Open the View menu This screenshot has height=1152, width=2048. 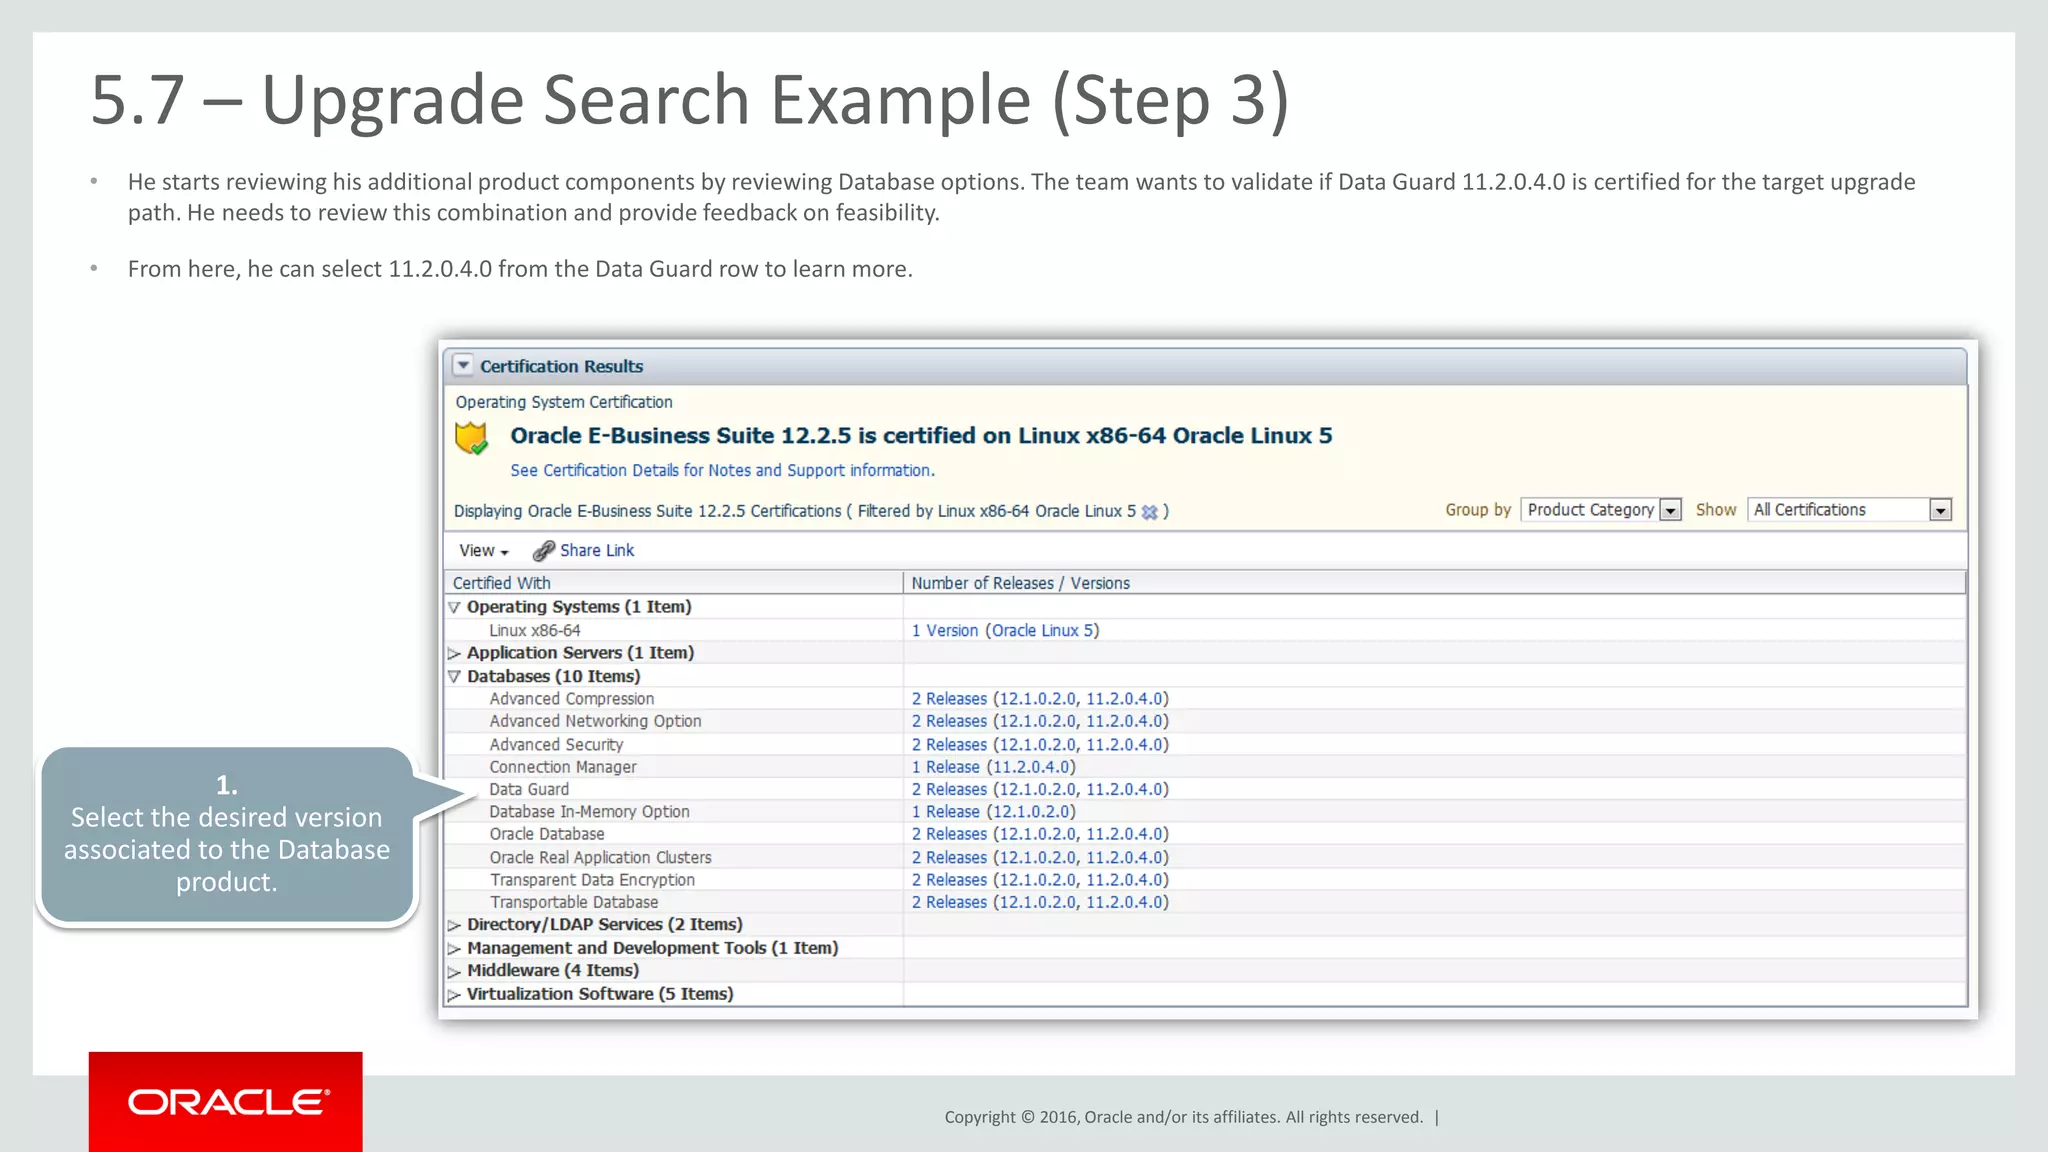click(x=484, y=551)
